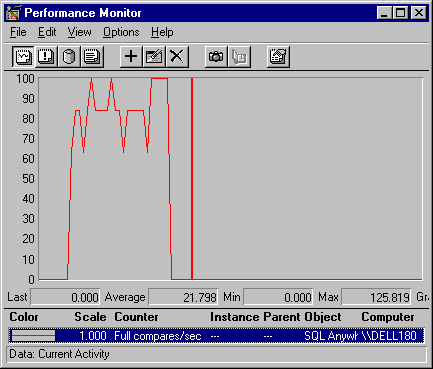Click the Add counter plus icon
The width and height of the screenshot is (433, 369).
point(131,57)
